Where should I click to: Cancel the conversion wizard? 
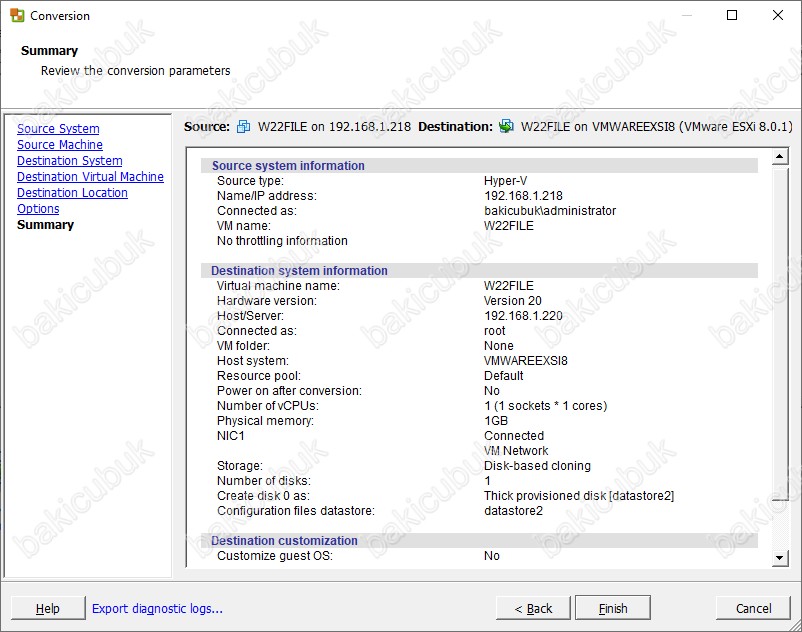point(753,608)
